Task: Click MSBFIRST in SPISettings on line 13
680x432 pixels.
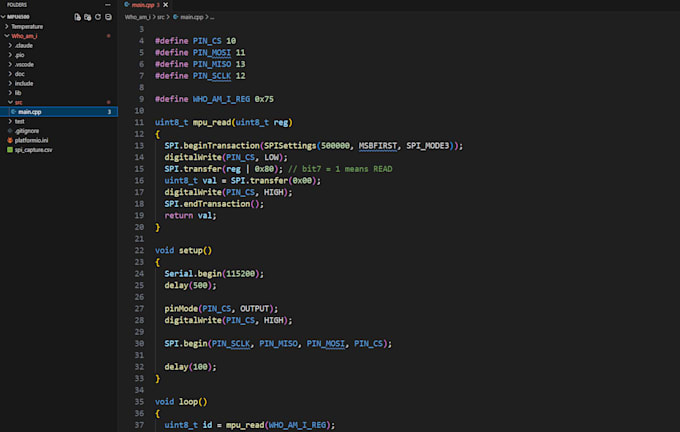Action: click(377, 146)
